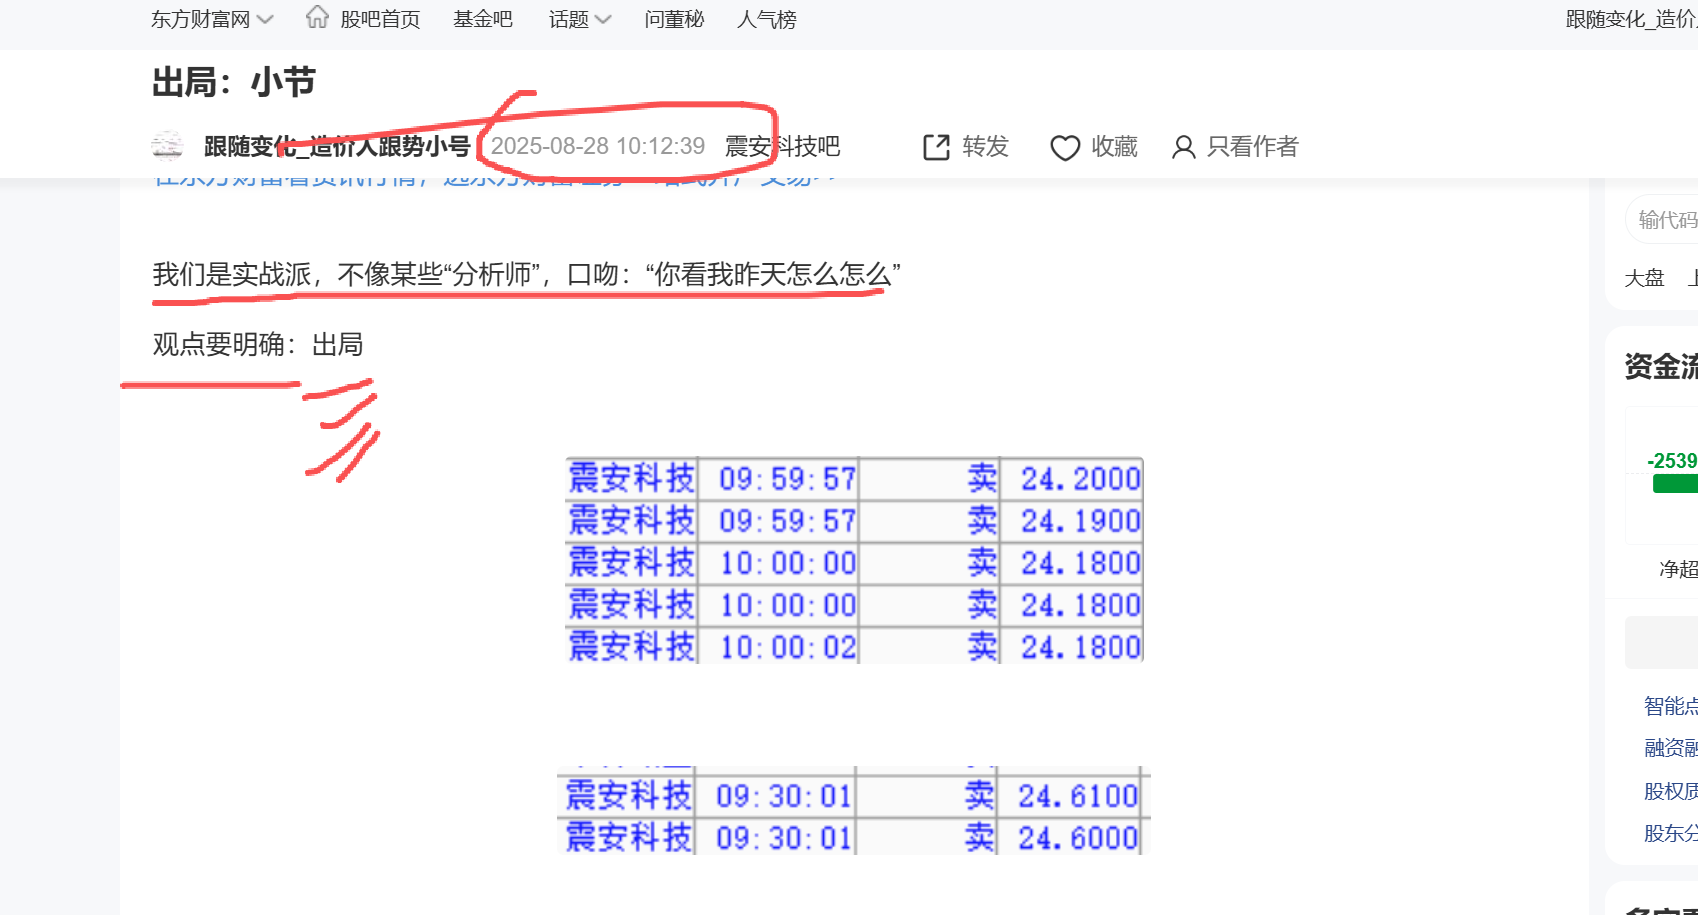Click the post timestamp 2025-08-28 10:12:39

[598, 146]
